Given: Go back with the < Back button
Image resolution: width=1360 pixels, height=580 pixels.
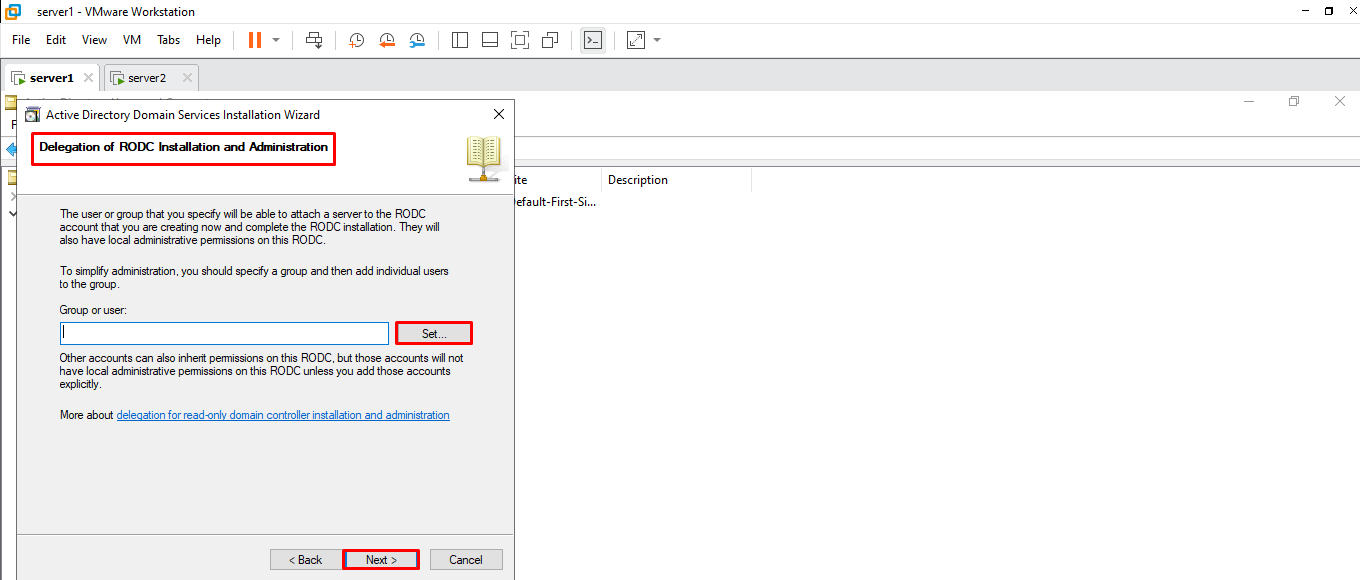Looking at the screenshot, I should tap(306, 560).
